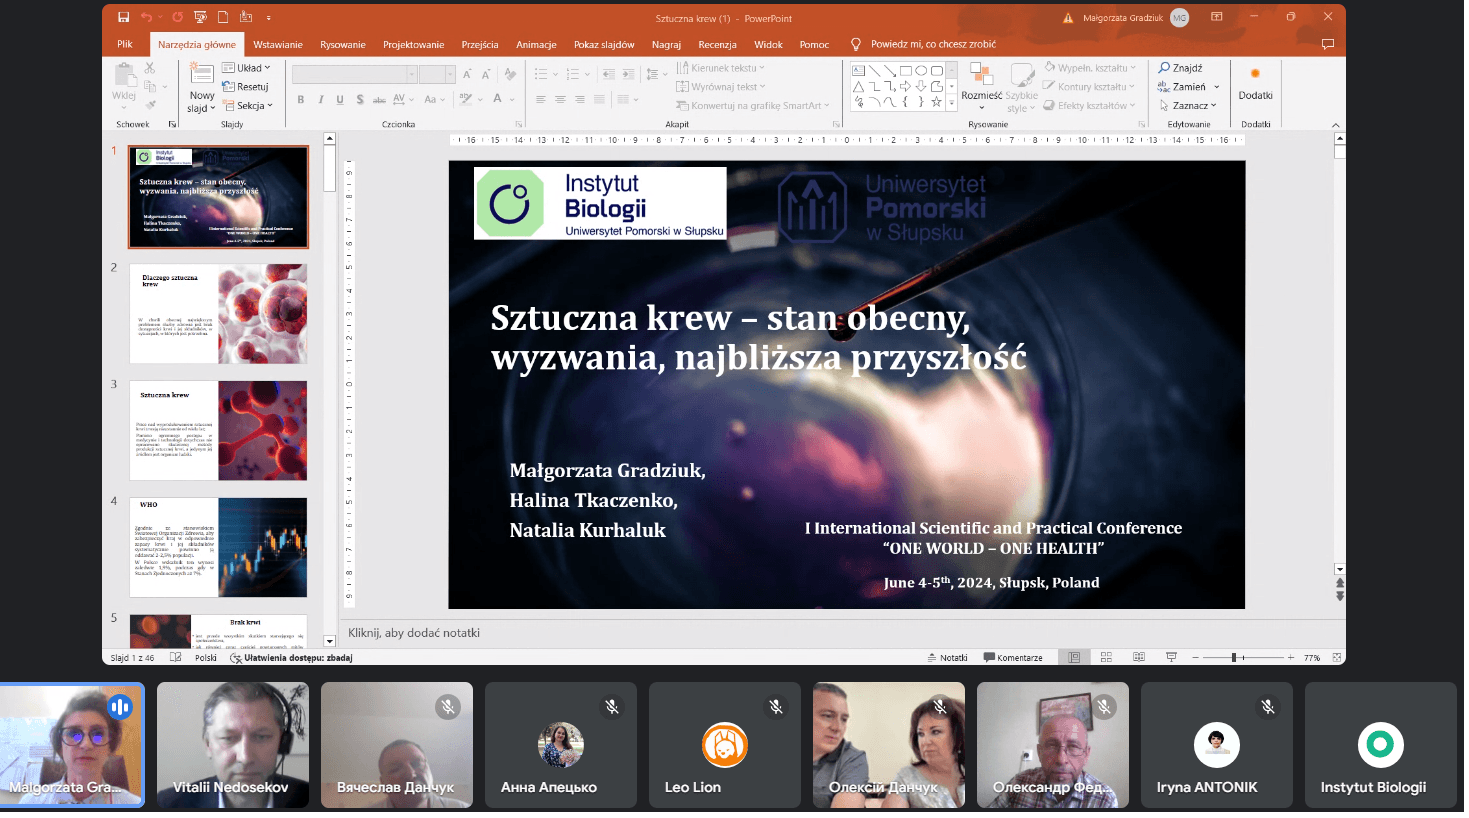Toggle Align text right
The height and width of the screenshot is (818, 1469).
[580, 100]
